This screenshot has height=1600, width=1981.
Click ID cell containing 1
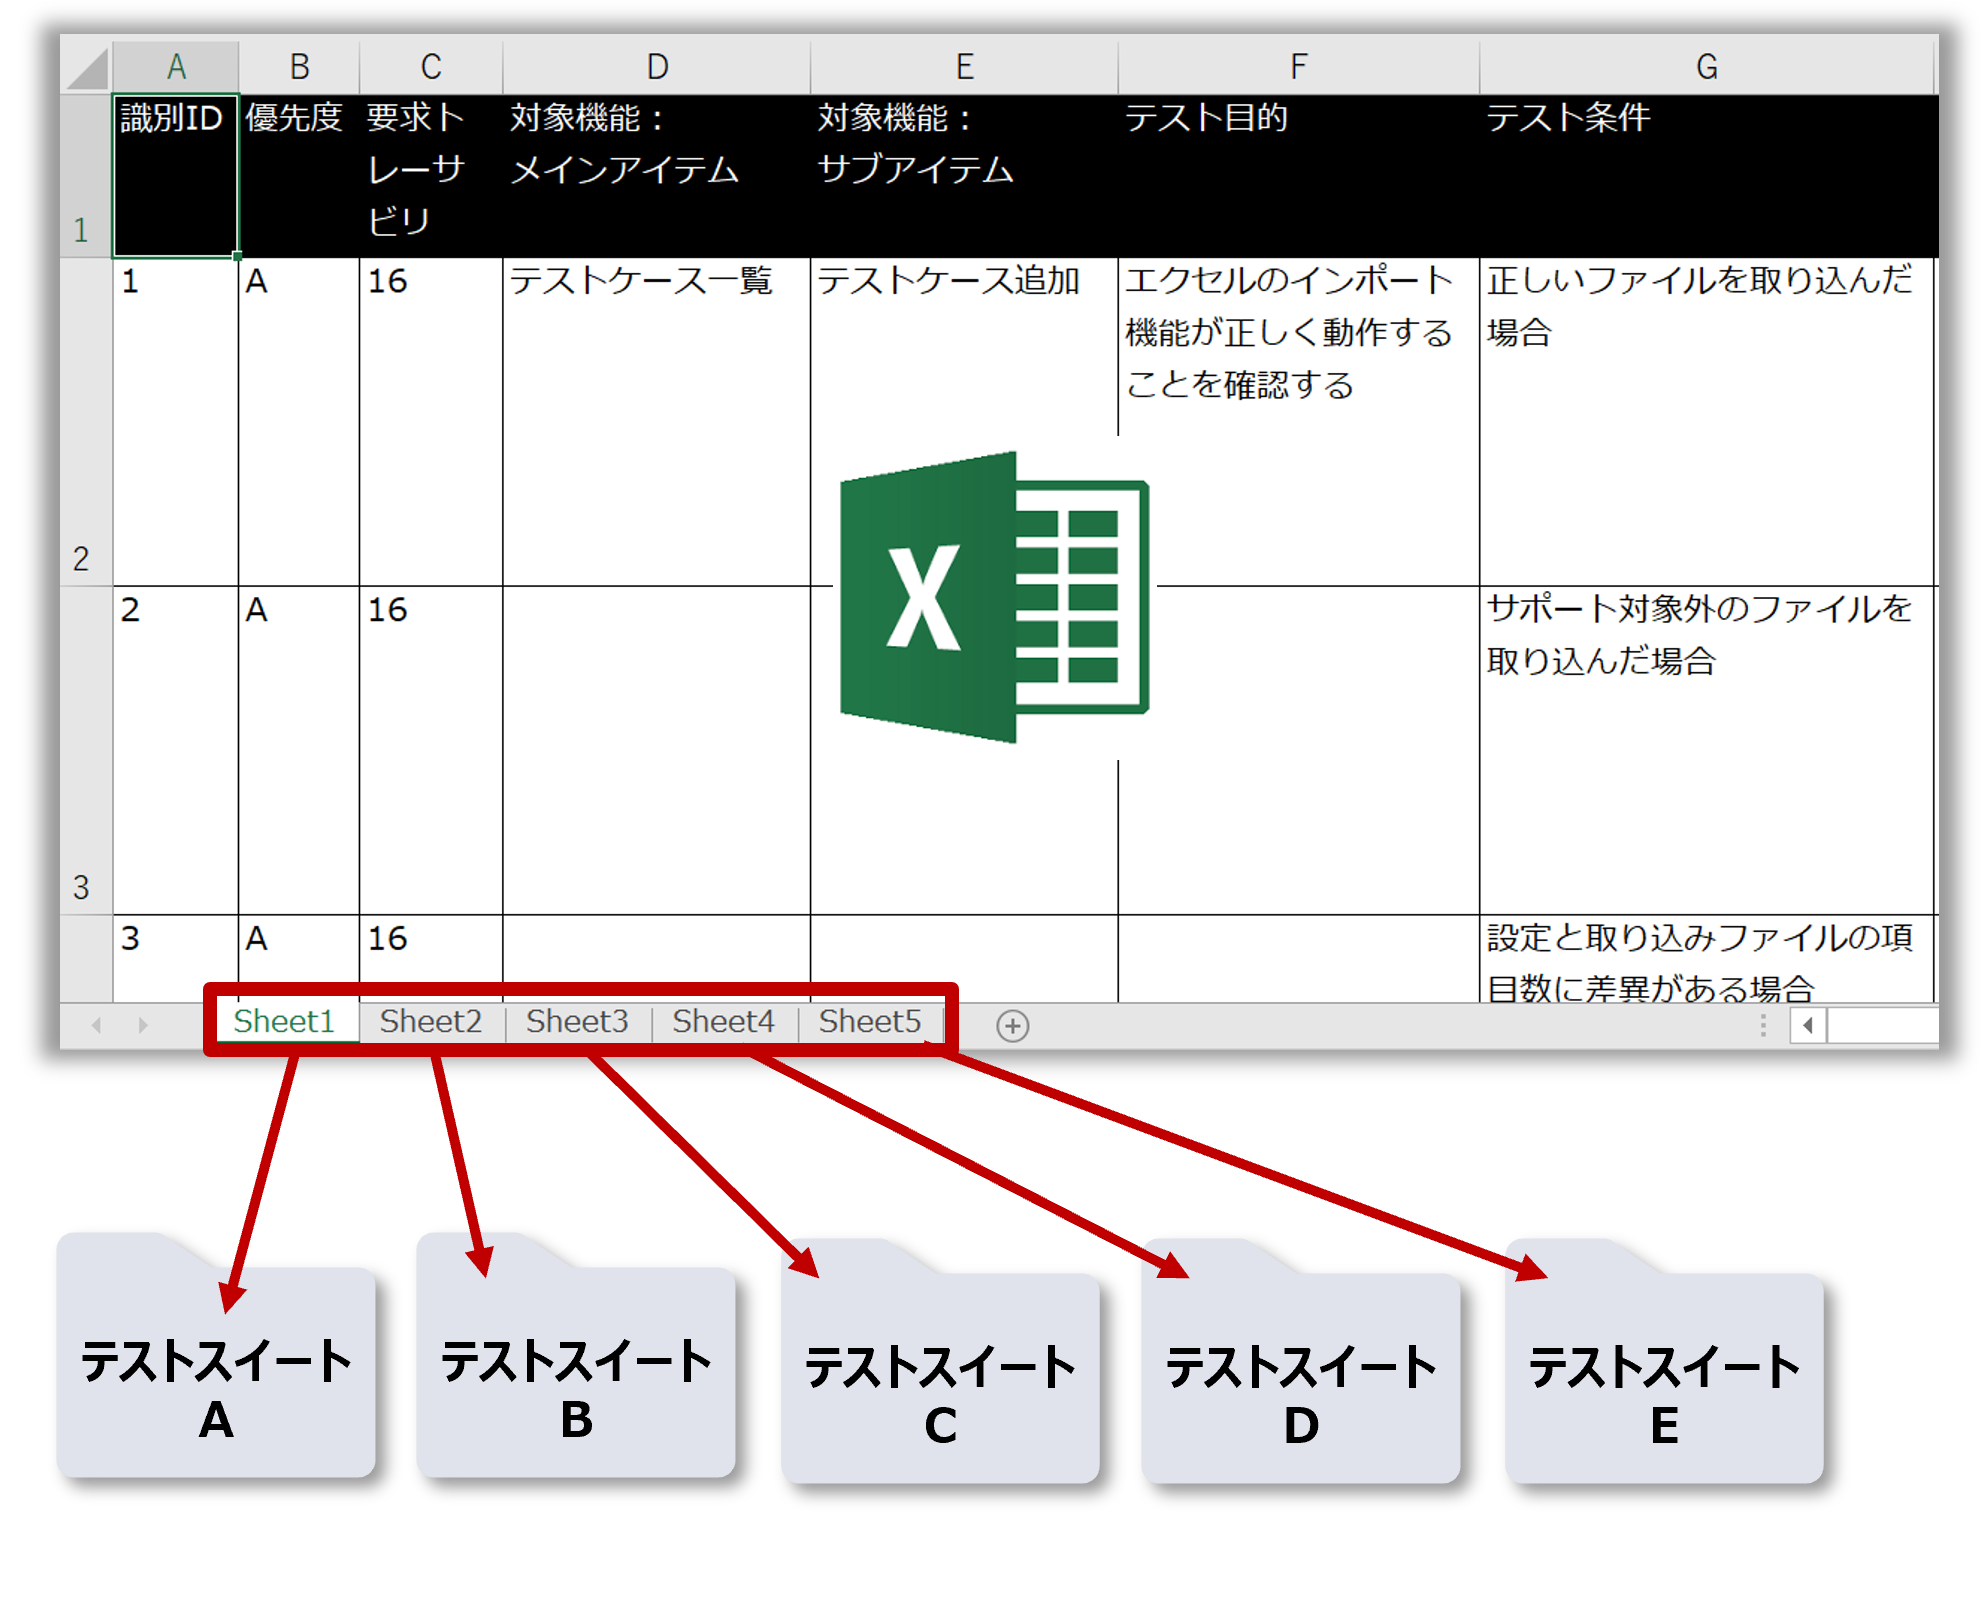coord(176,422)
